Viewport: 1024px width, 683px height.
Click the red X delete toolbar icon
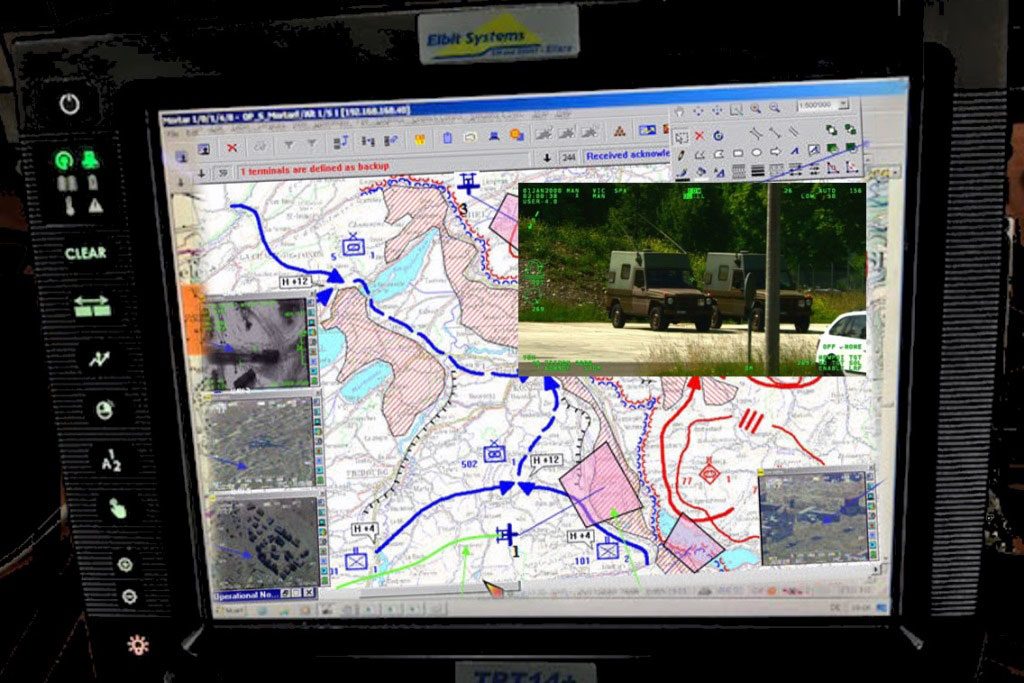(232, 147)
